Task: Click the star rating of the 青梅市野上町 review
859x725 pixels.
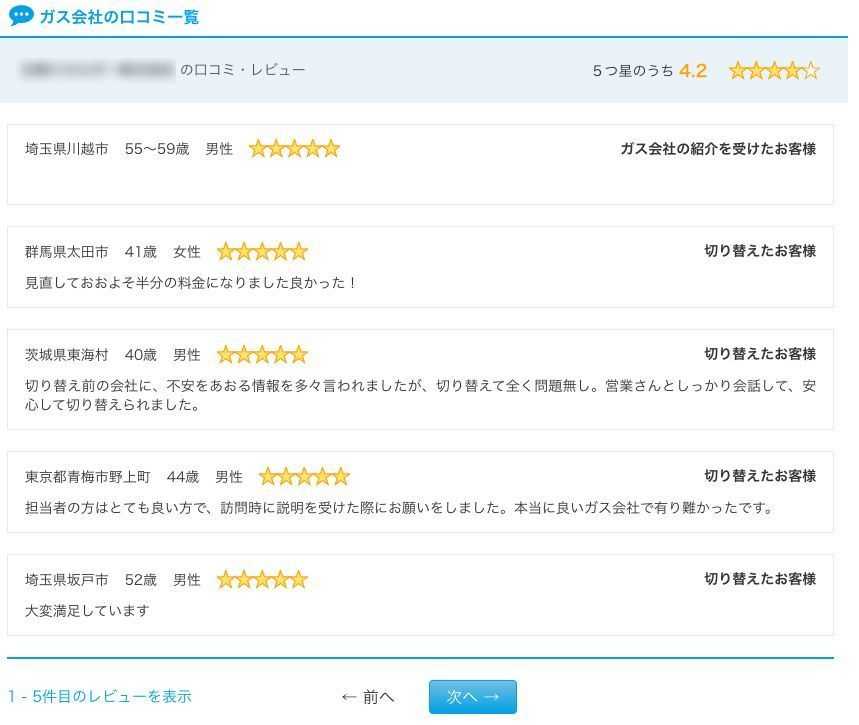Action: pyautogui.click(x=304, y=477)
